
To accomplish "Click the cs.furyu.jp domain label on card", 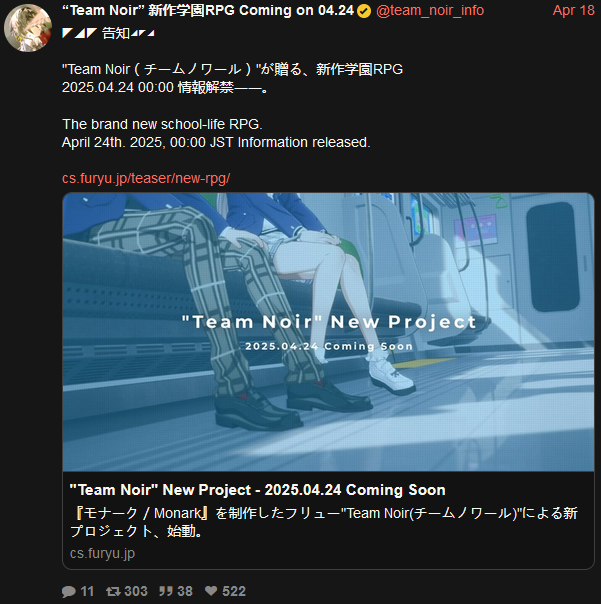I will click(102, 553).
